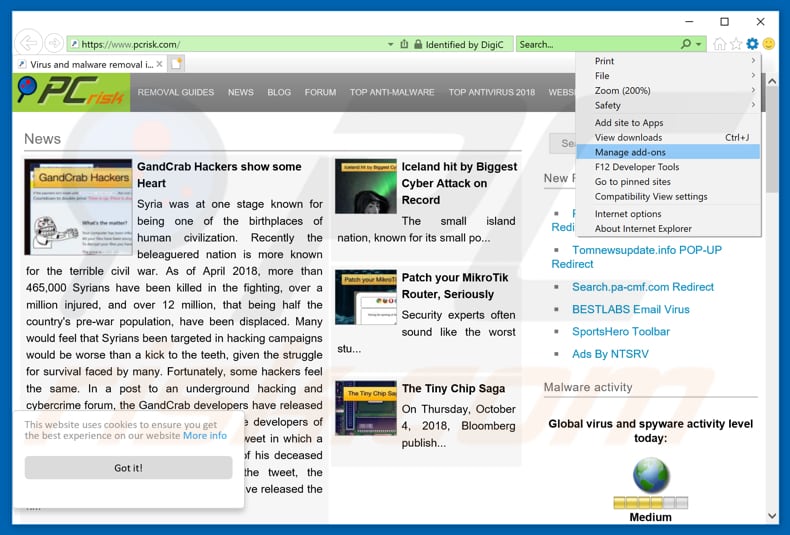Open a new tab button

tap(176, 63)
